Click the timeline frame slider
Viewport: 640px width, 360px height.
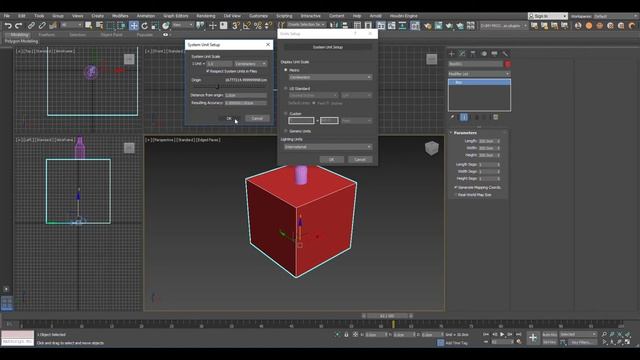[387, 316]
